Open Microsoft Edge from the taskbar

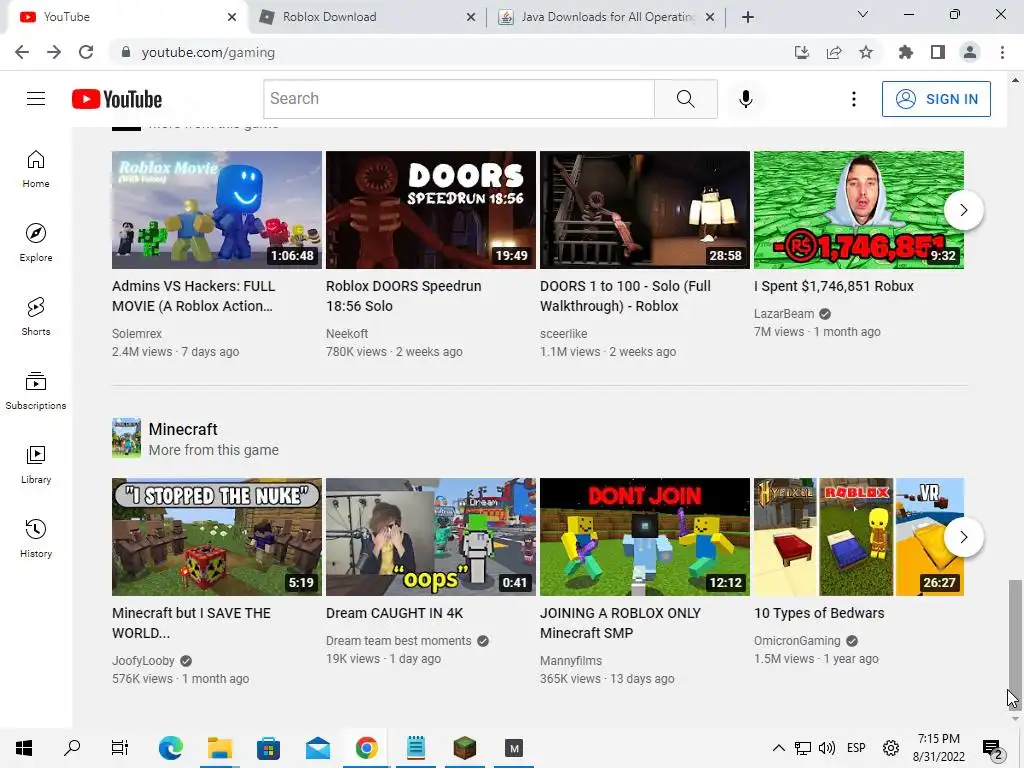(x=170, y=748)
